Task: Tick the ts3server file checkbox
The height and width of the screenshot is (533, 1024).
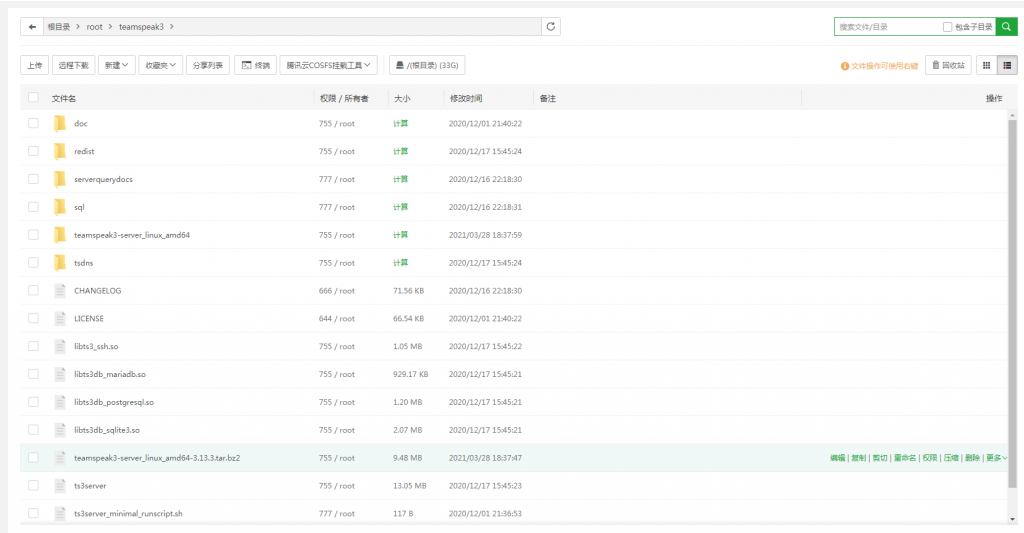Action: click(x=33, y=485)
